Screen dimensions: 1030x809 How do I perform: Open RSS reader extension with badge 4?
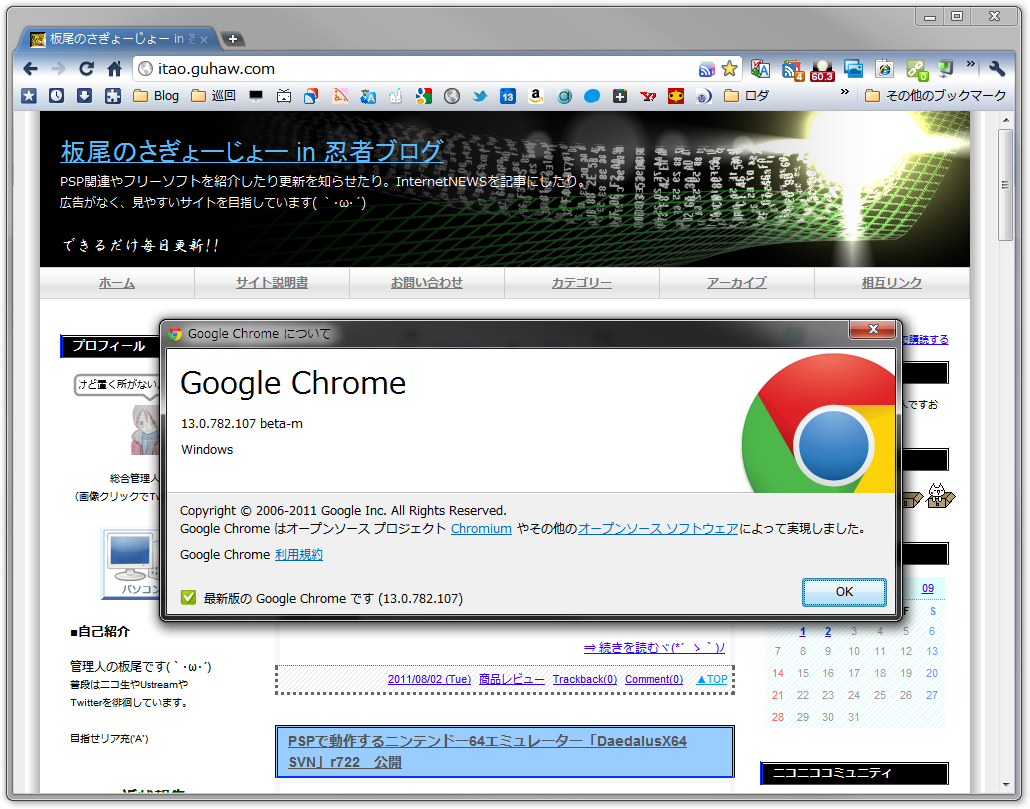point(792,70)
